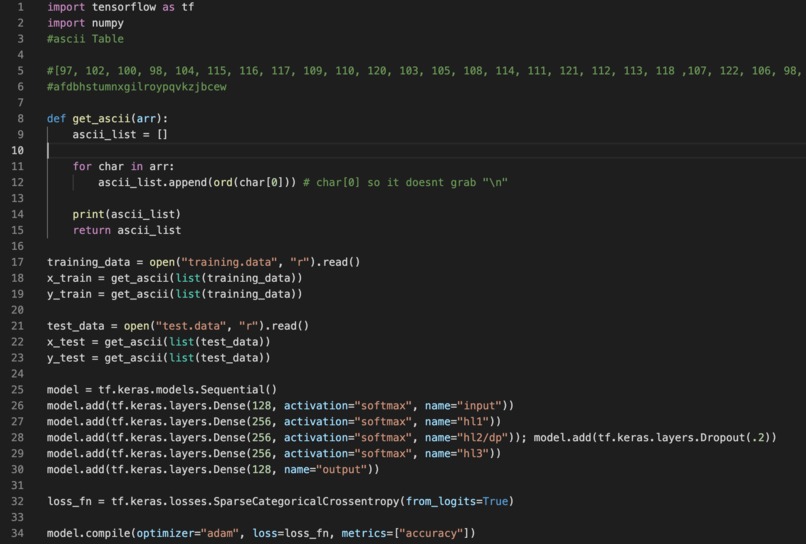Click 'print(ascii_list)' on line 14
806x544 pixels.
(127, 214)
